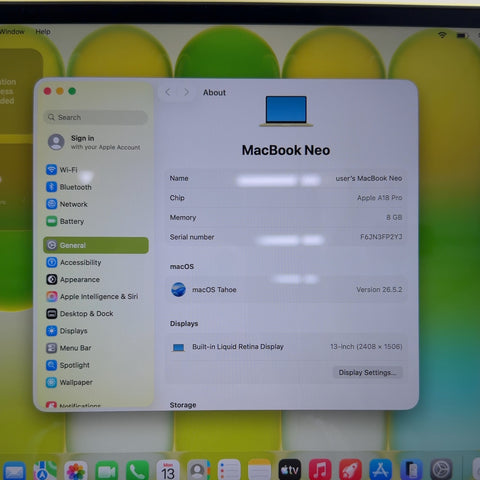Click the built-in display thumbnail icon

click(178, 348)
